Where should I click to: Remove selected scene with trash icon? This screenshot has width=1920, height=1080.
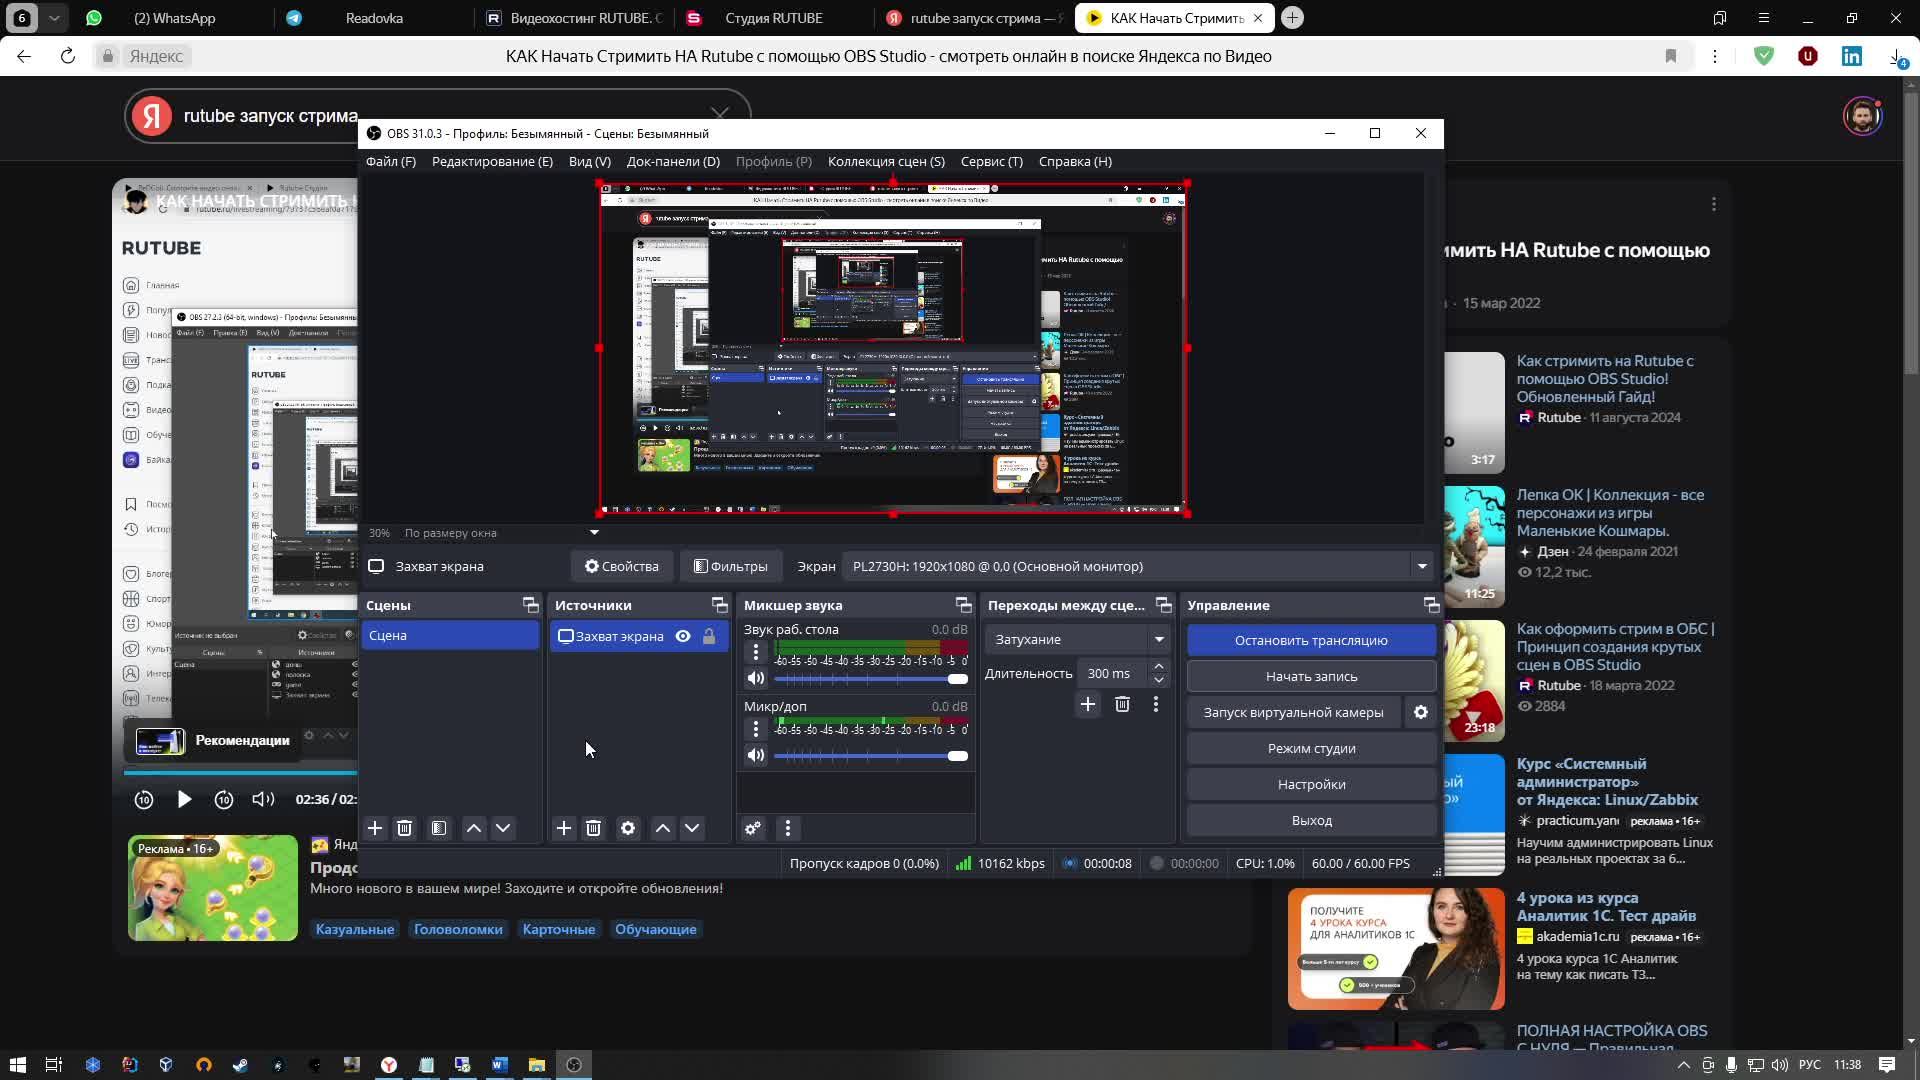404,828
